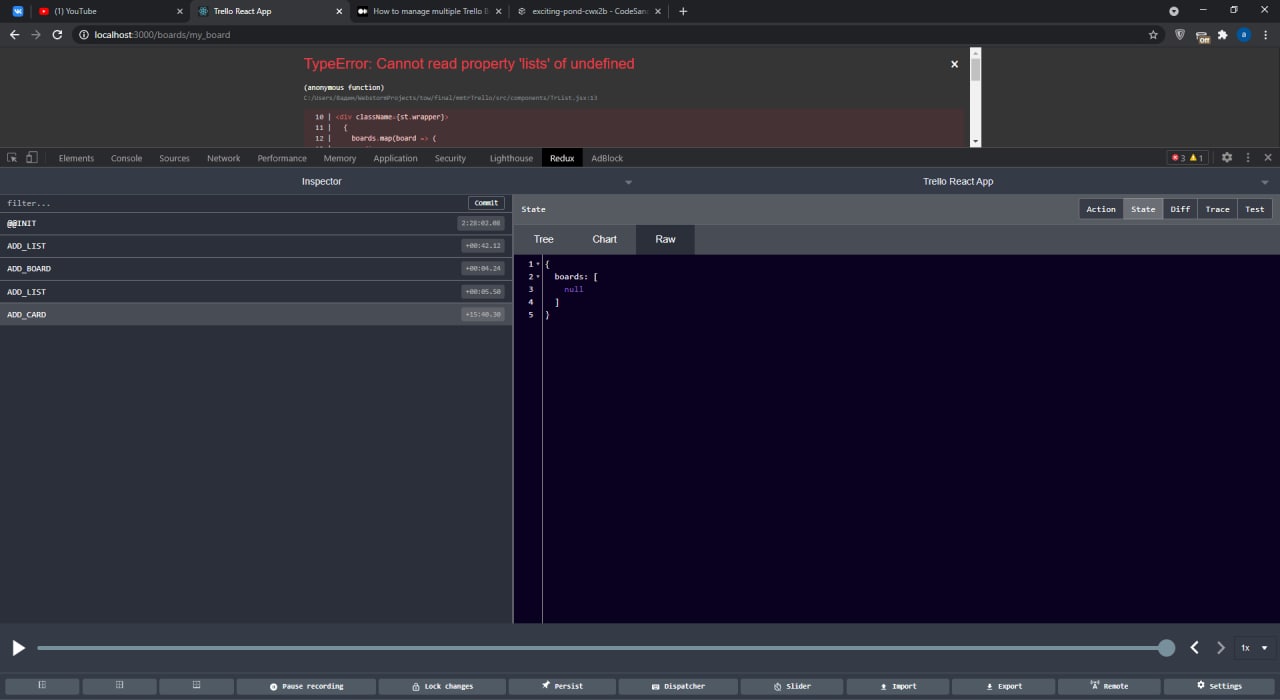Toggle Pause recording
Screen dimensions: 1280x700
click(x=306, y=686)
